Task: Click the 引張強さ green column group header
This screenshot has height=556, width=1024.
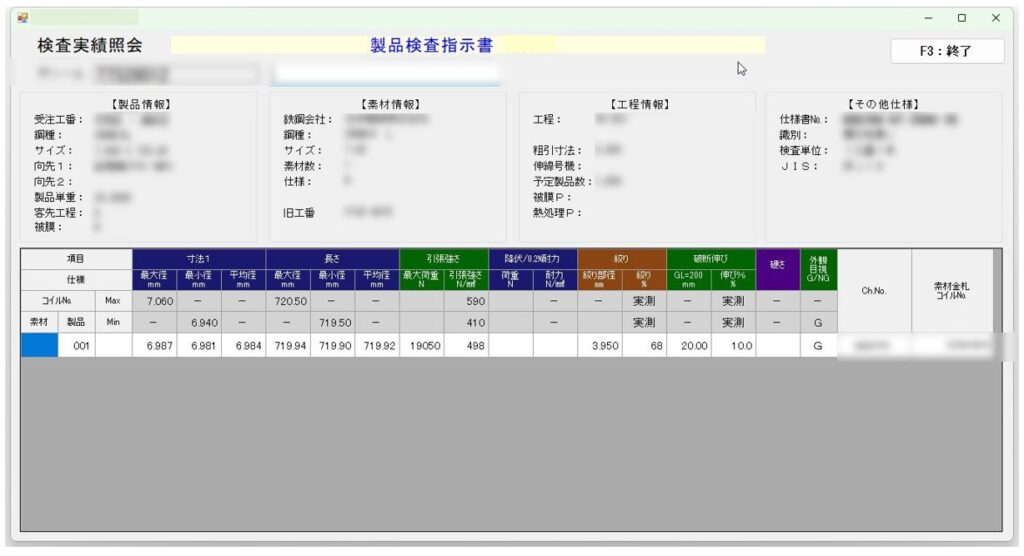Action: [x=444, y=258]
